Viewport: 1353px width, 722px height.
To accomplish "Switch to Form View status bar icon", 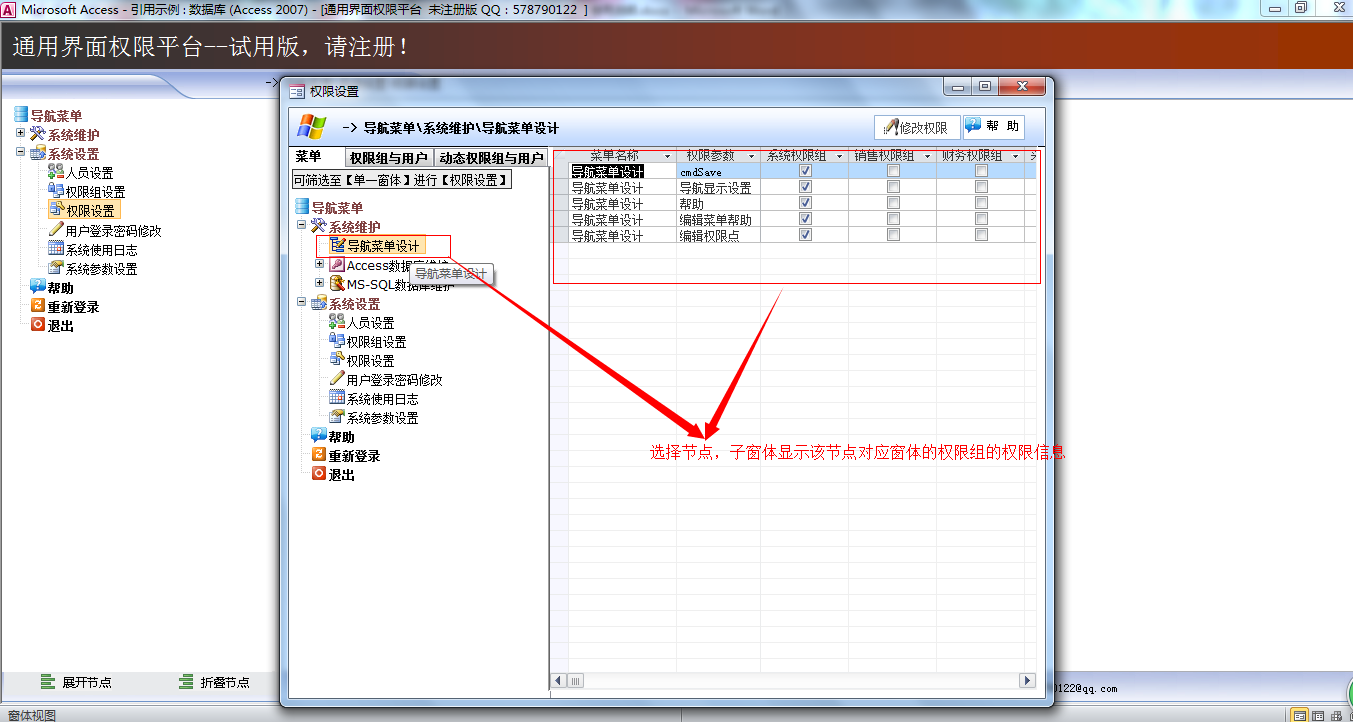I will (1298, 715).
